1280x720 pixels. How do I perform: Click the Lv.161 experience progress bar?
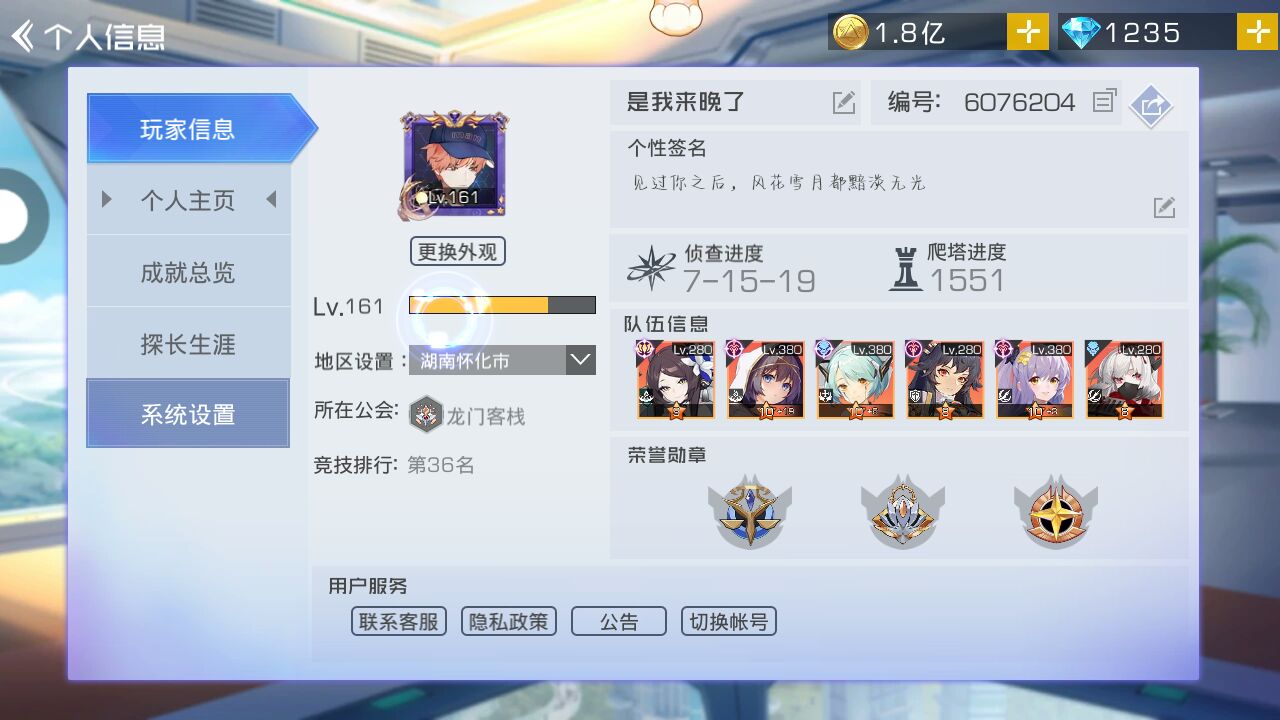502,305
